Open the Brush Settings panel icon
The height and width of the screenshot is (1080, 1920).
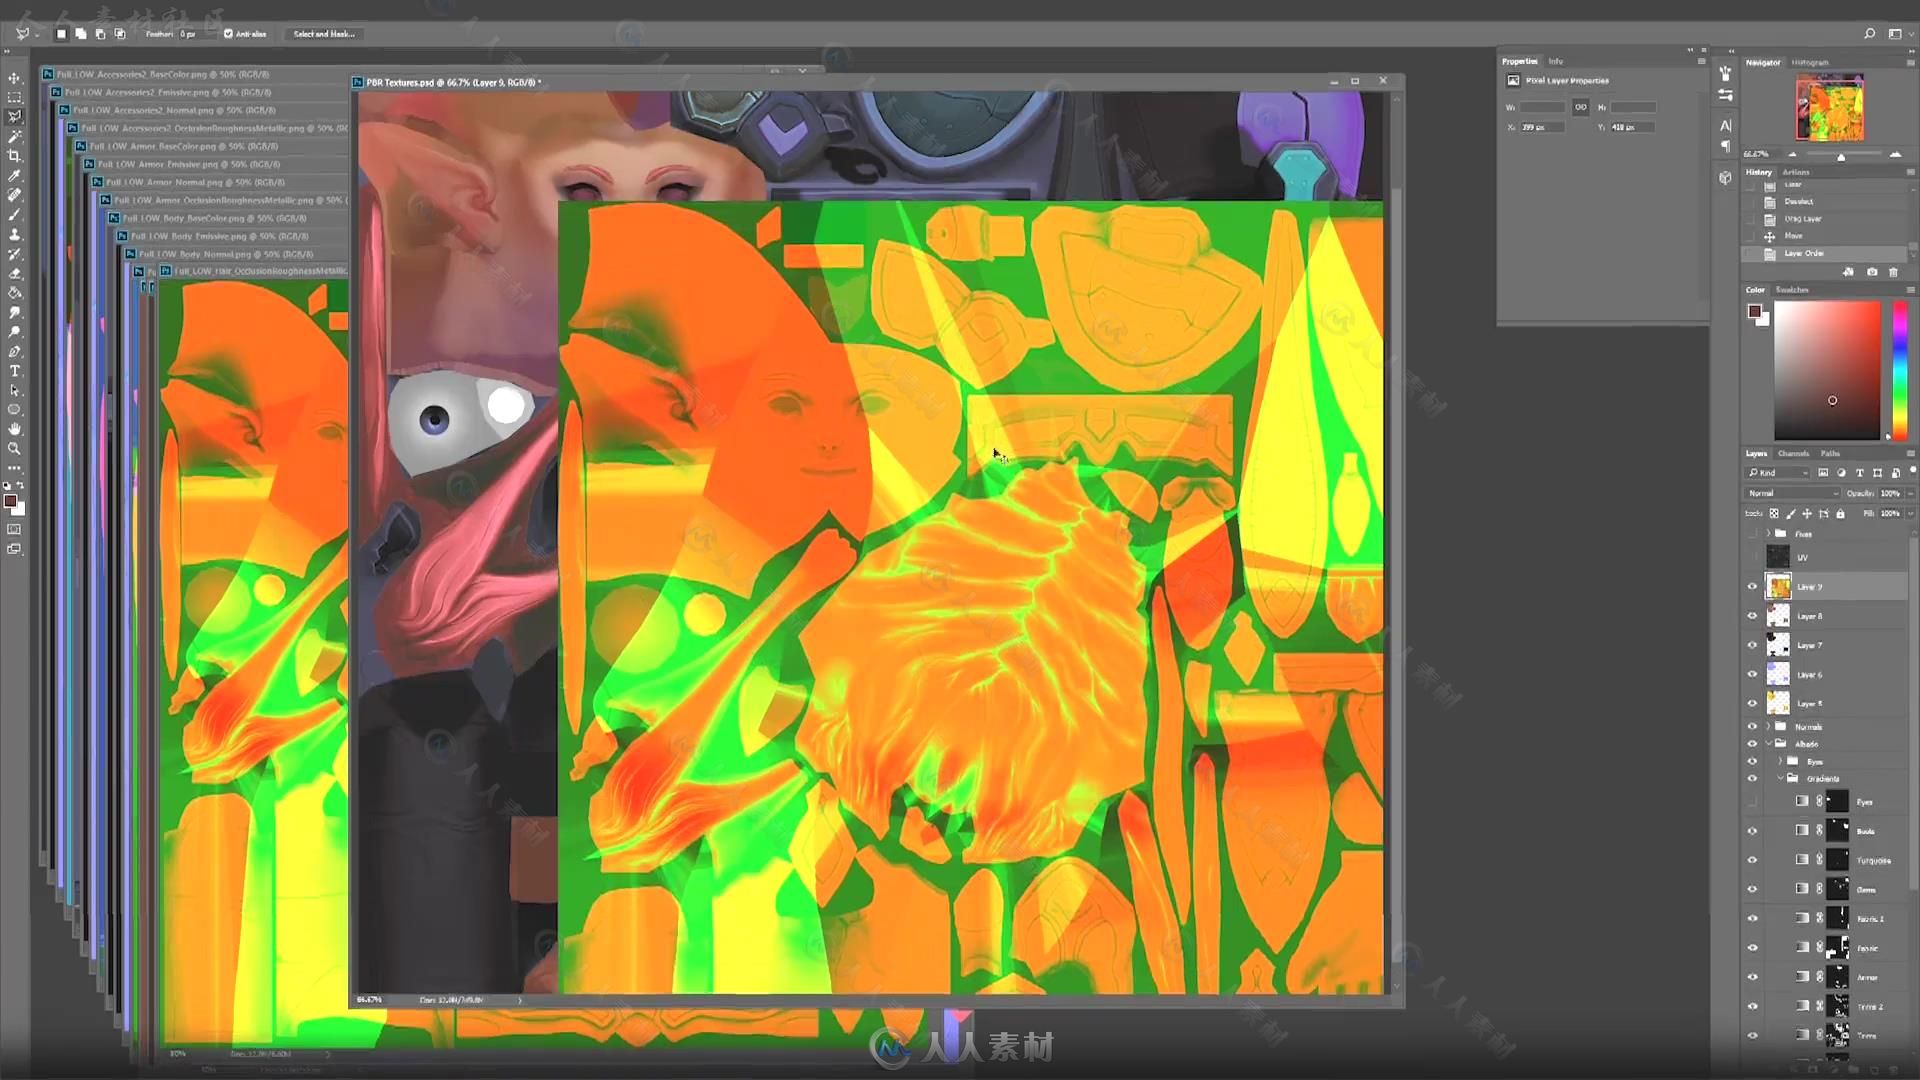1726,95
